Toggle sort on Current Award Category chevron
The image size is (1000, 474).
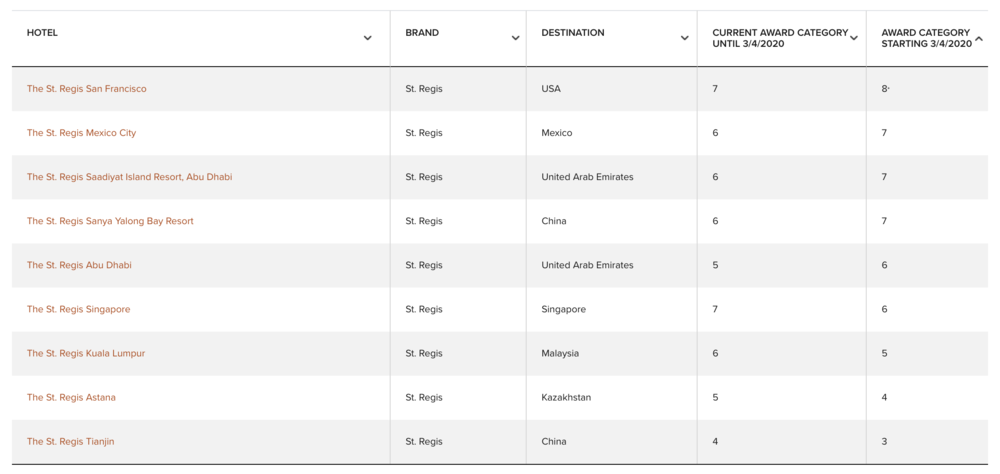tap(854, 38)
